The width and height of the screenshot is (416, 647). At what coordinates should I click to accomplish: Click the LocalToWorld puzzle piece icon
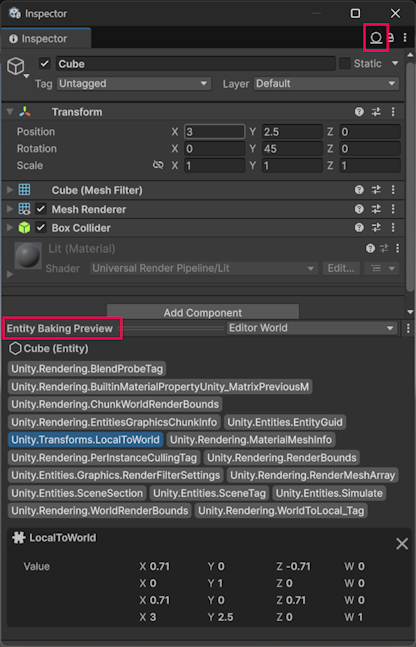[x=18, y=538]
